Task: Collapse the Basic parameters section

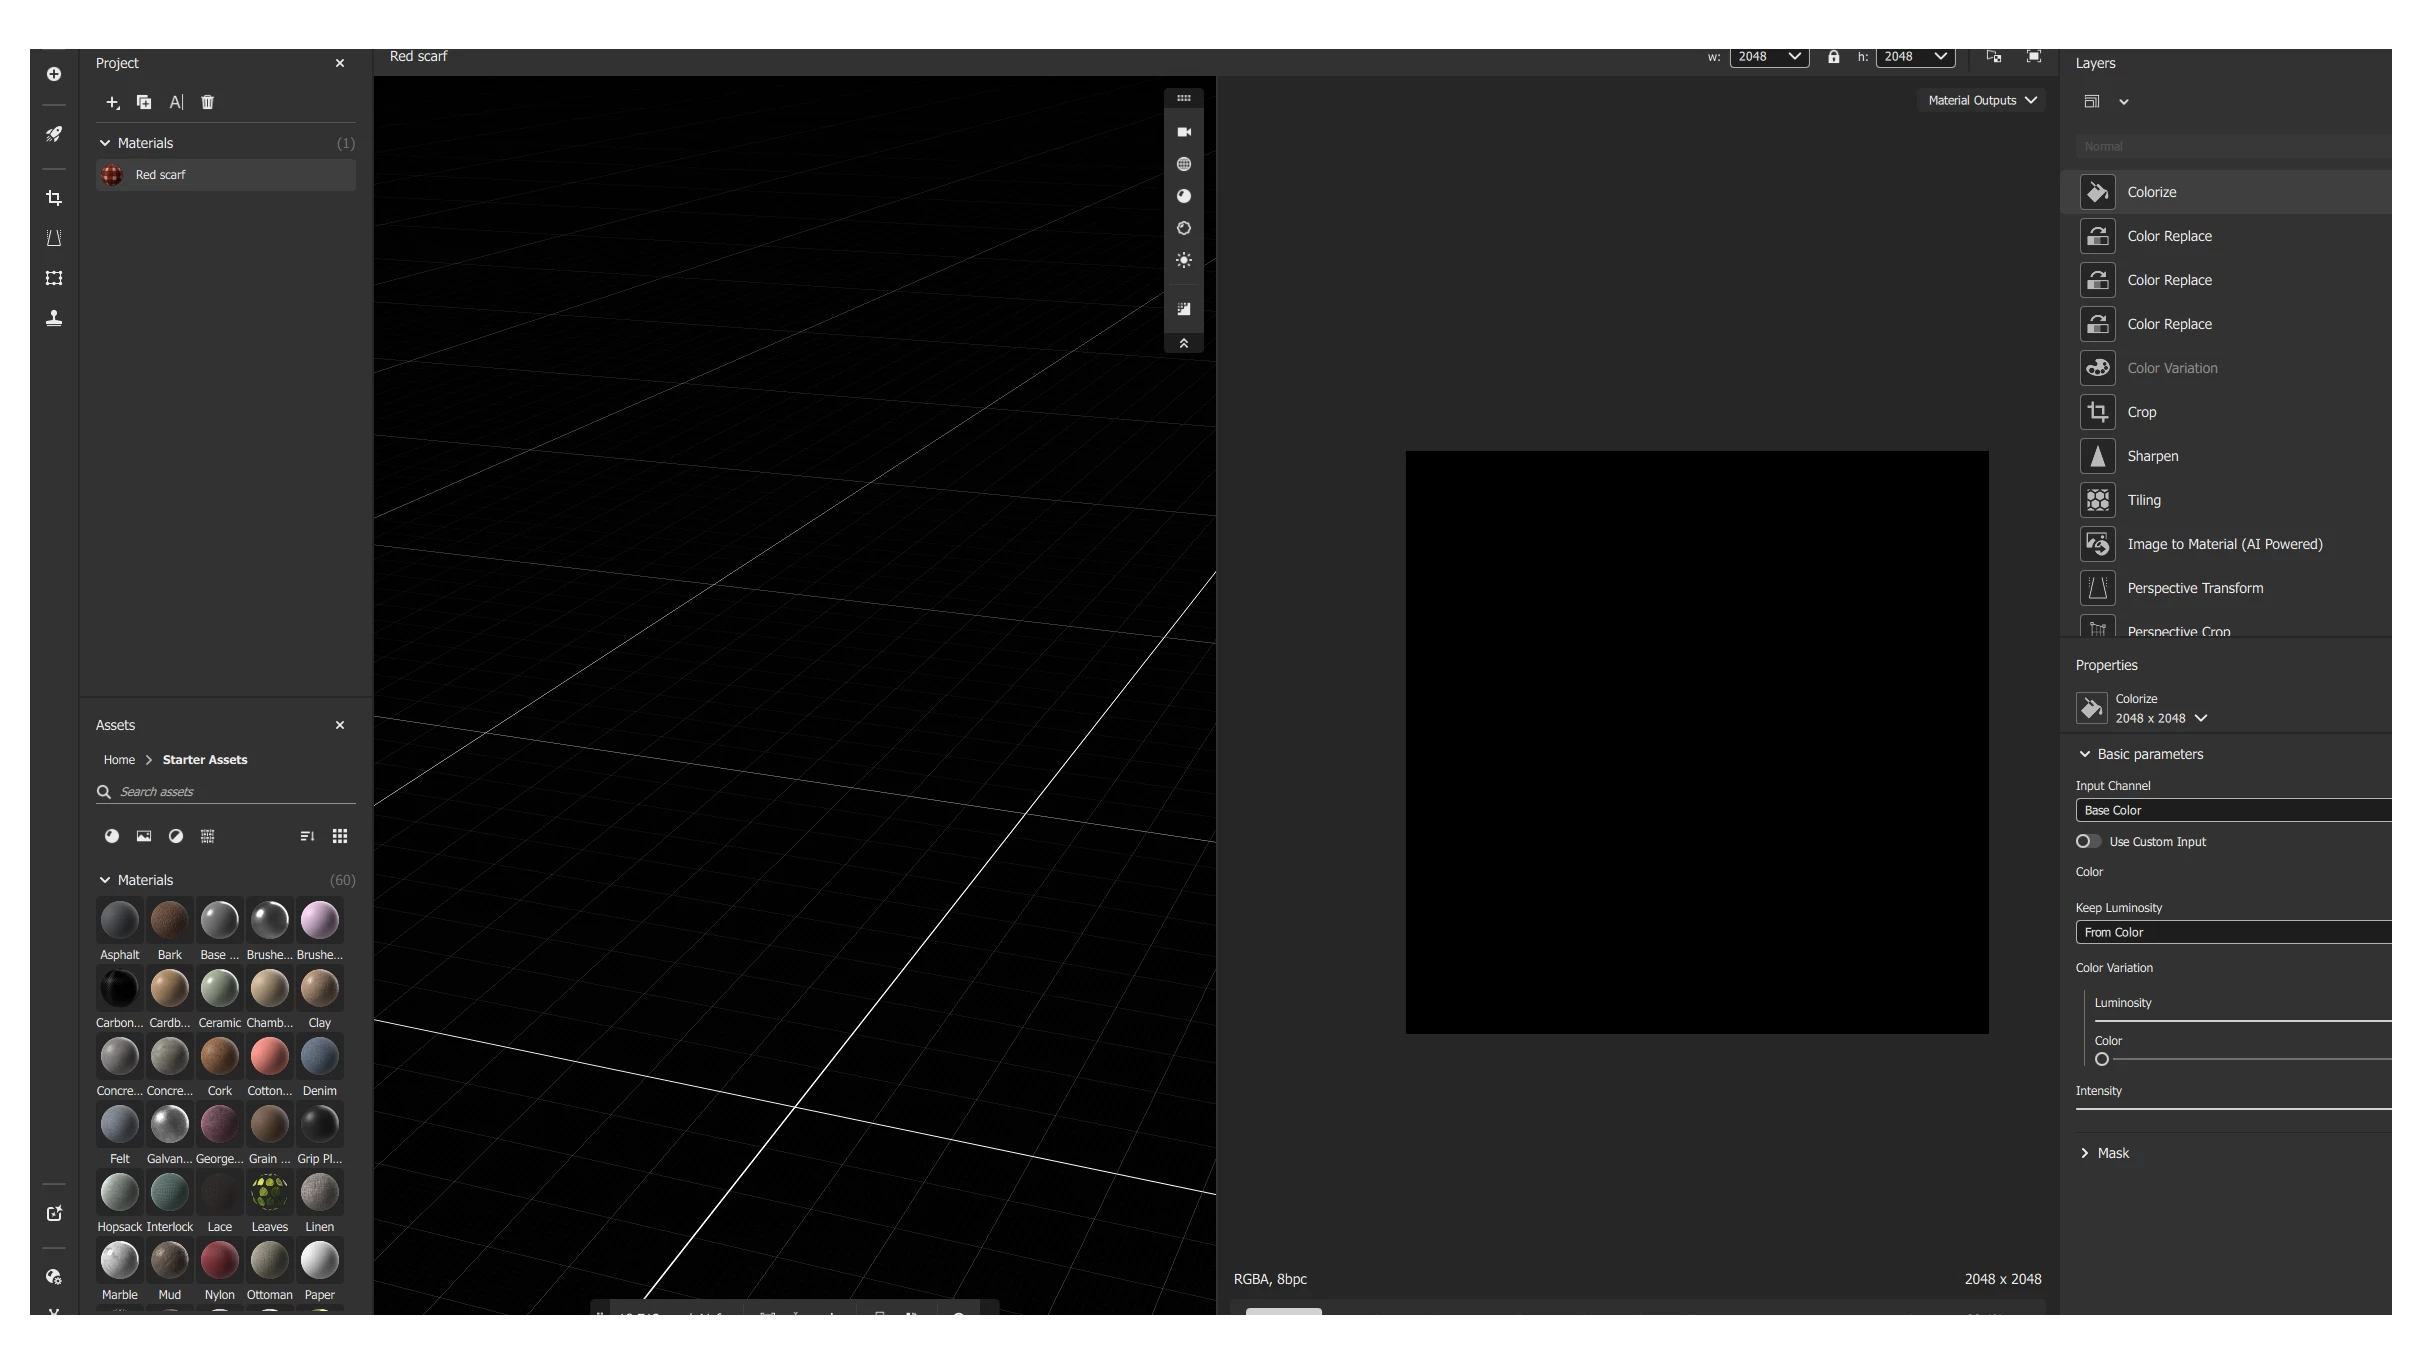Action: pos(2085,754)
